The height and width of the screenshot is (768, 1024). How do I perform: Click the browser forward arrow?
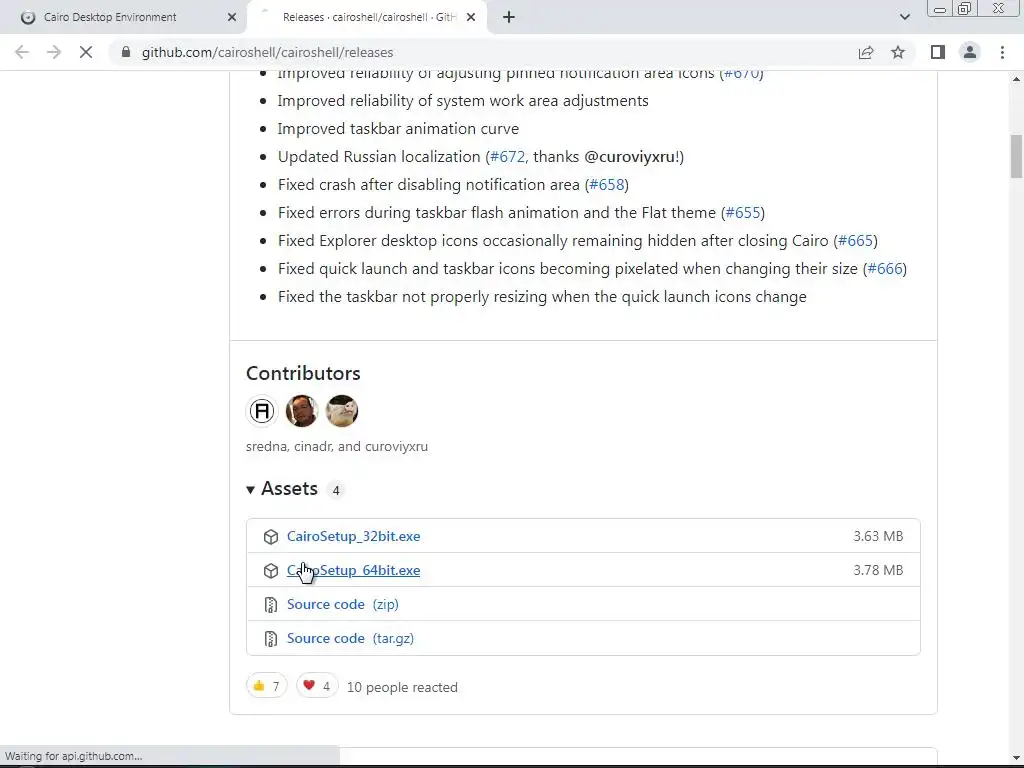click(x=54, y=52)
